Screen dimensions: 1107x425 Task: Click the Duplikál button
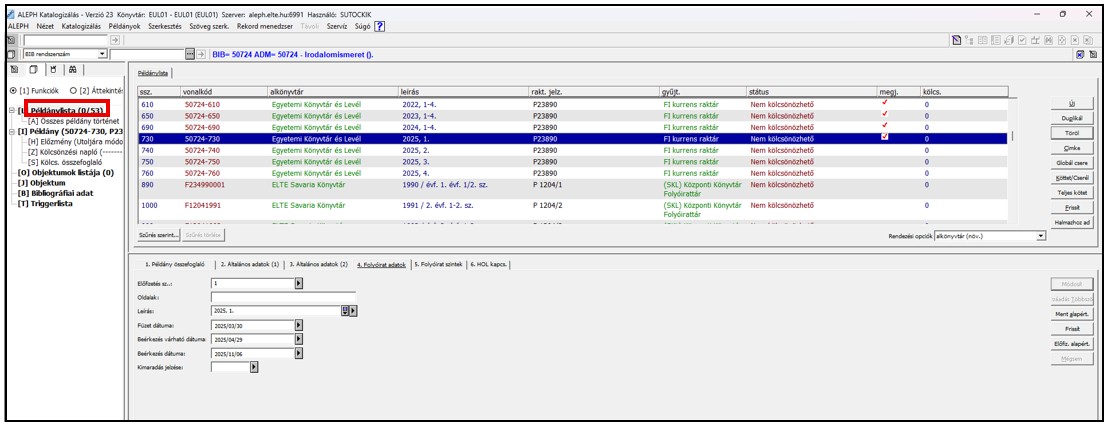[1072, 118]
